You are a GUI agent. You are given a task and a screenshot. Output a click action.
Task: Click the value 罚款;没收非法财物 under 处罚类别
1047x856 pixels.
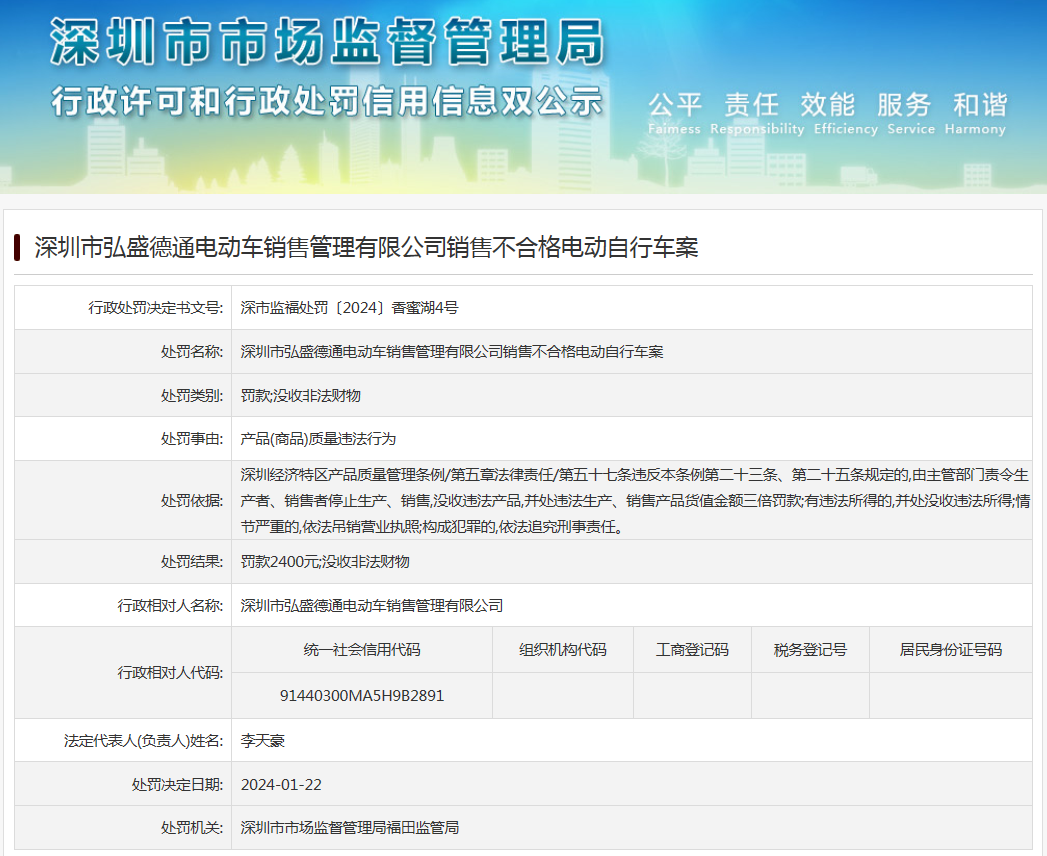[x=300, y=395]
